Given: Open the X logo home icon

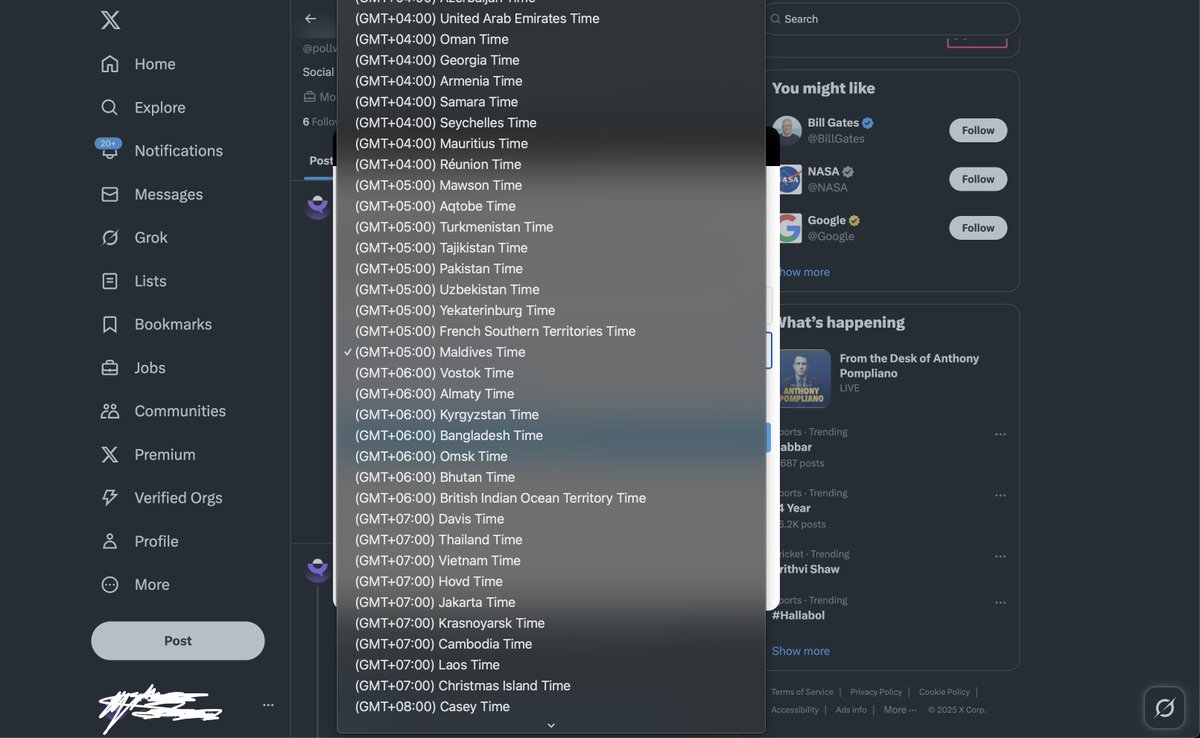Looking at the screenshot, I should click(110, 20).
